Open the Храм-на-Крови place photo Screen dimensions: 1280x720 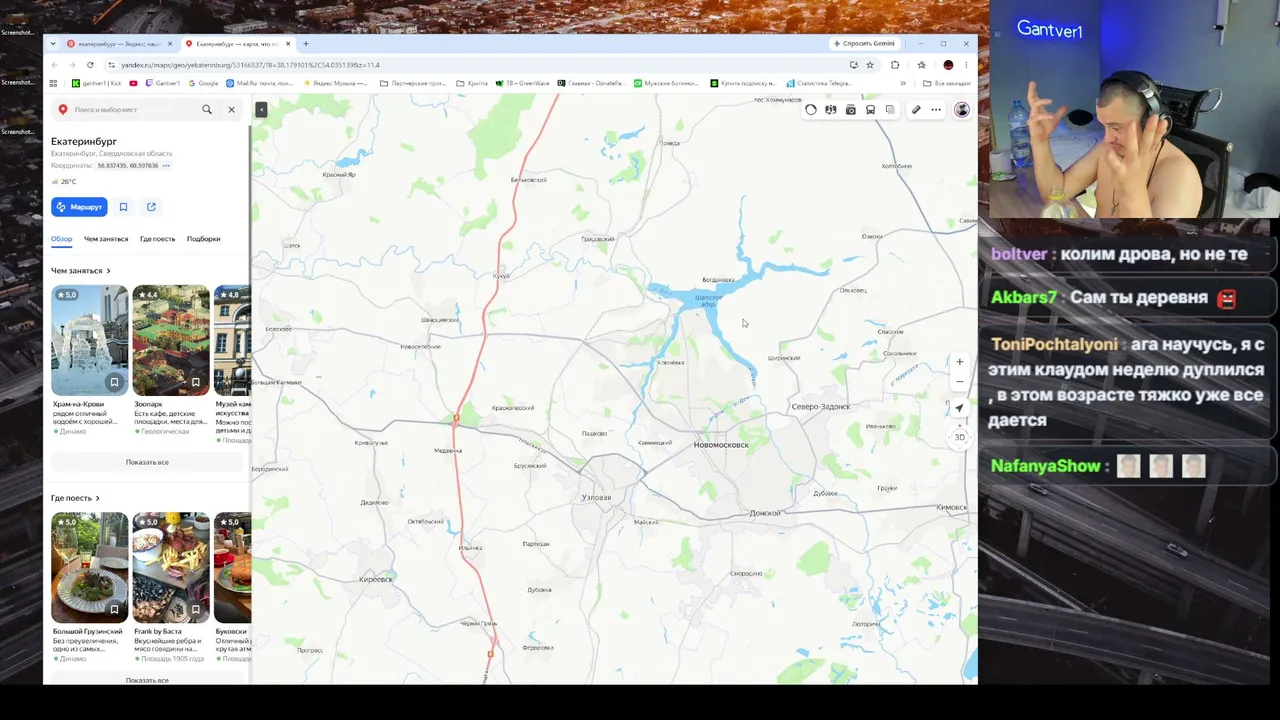(x=90, y=340)
